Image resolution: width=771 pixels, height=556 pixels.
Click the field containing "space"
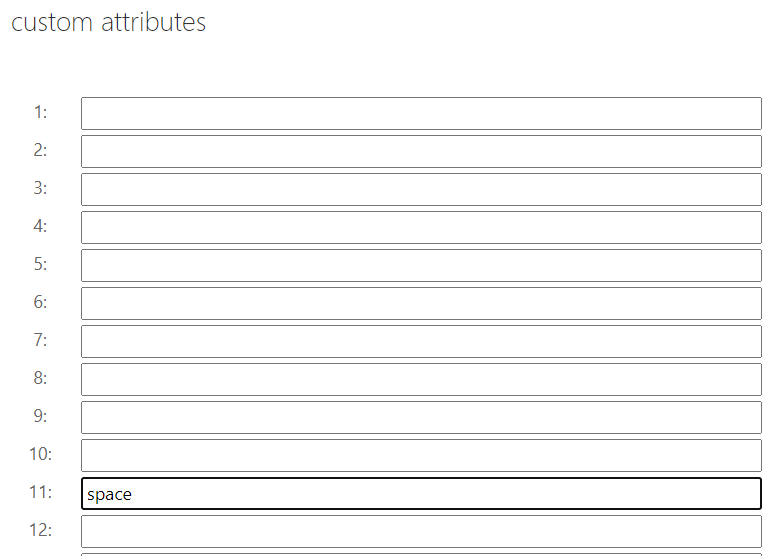[x=421, y=493]
